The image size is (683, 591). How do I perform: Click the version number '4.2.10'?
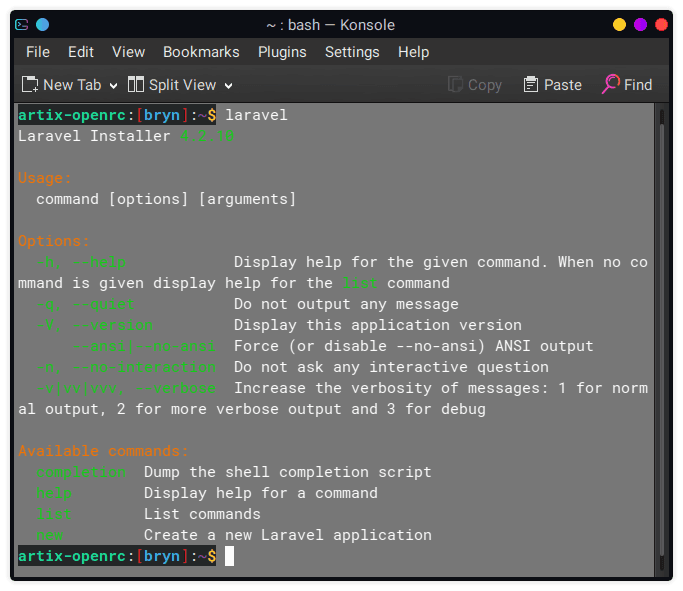pos(207,136)
